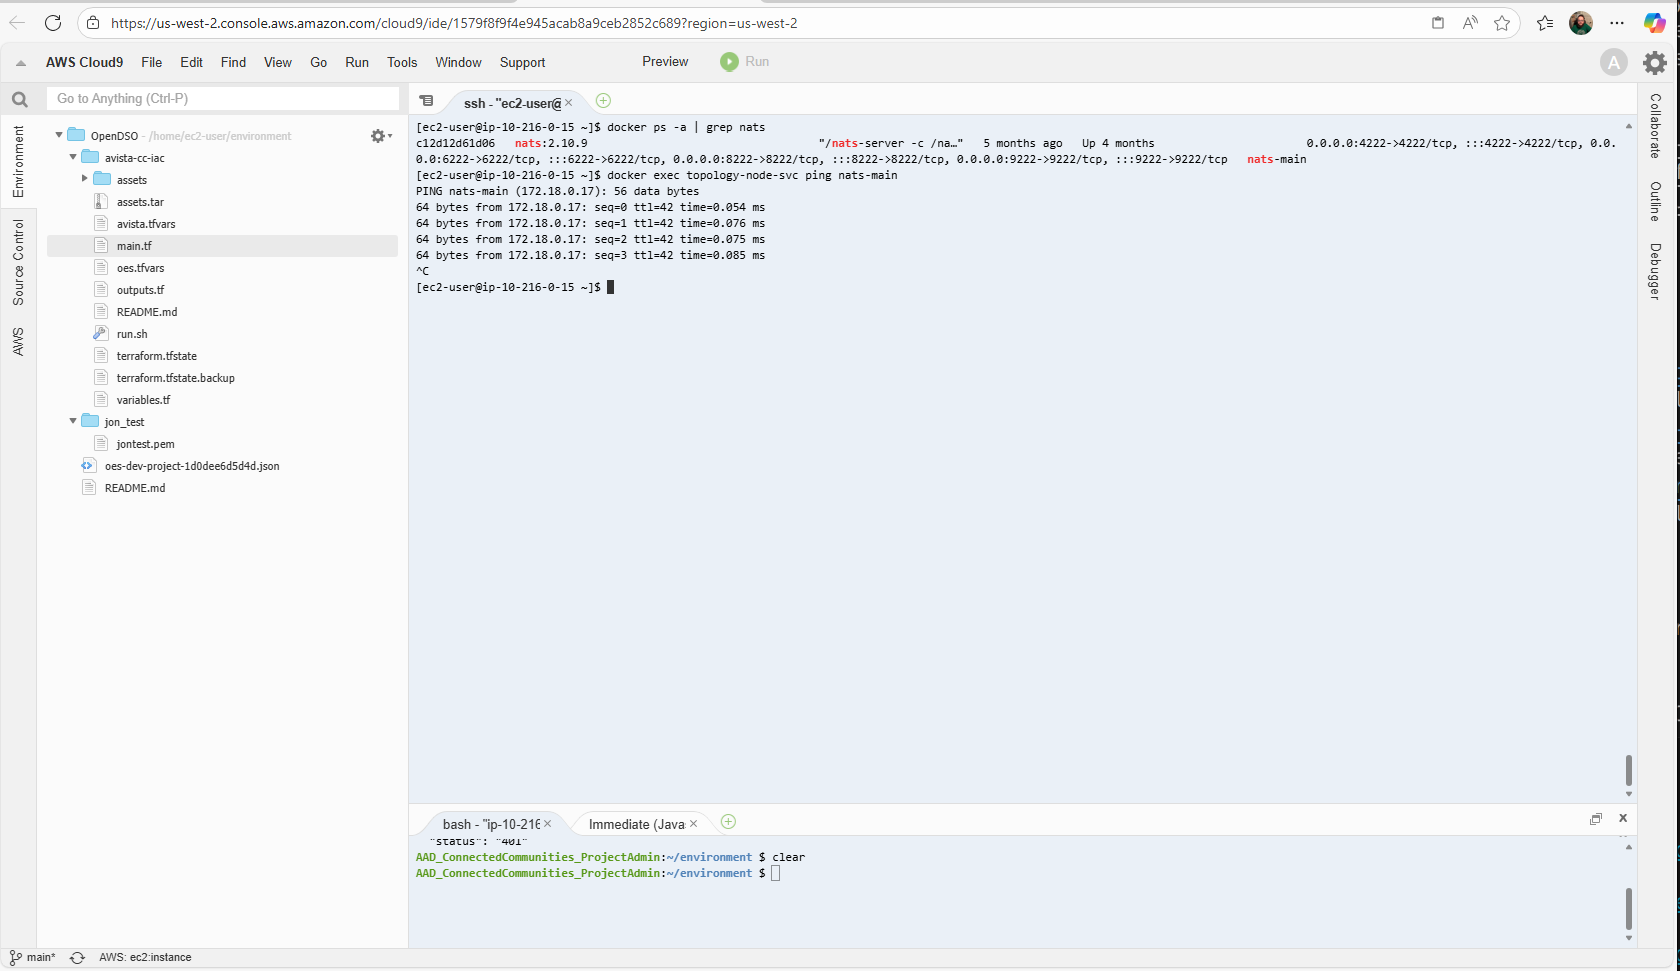Click the browser refresh icon
Viewport: 1680px width, 971px height.
click(x=53, y=22)
